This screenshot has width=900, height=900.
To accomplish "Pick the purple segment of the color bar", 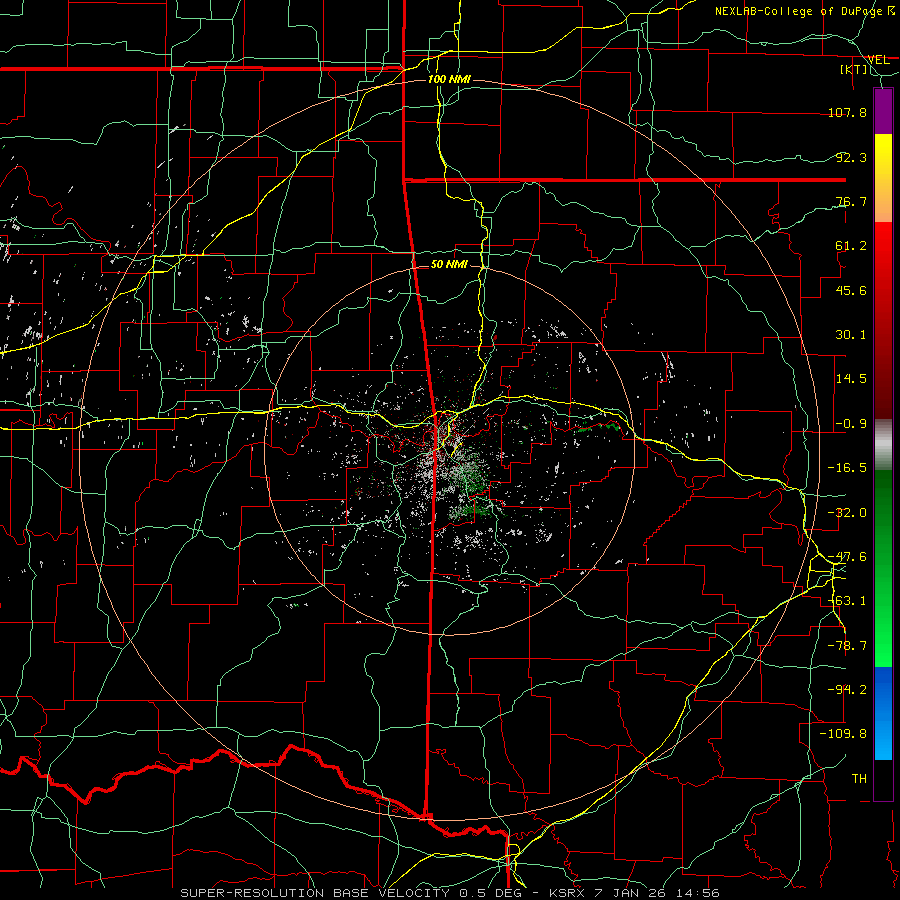I will click(883, 111).
